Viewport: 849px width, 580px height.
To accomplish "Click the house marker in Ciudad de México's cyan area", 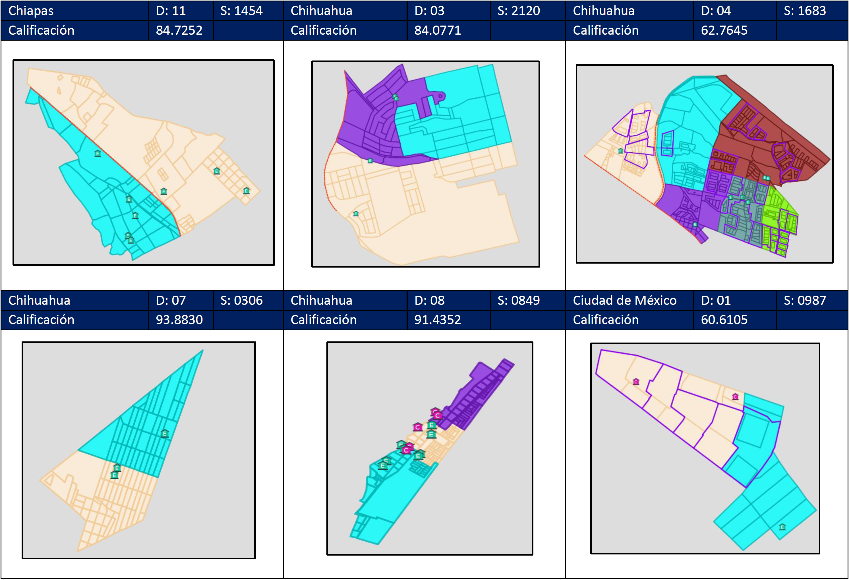I will (x=782, y=527).
